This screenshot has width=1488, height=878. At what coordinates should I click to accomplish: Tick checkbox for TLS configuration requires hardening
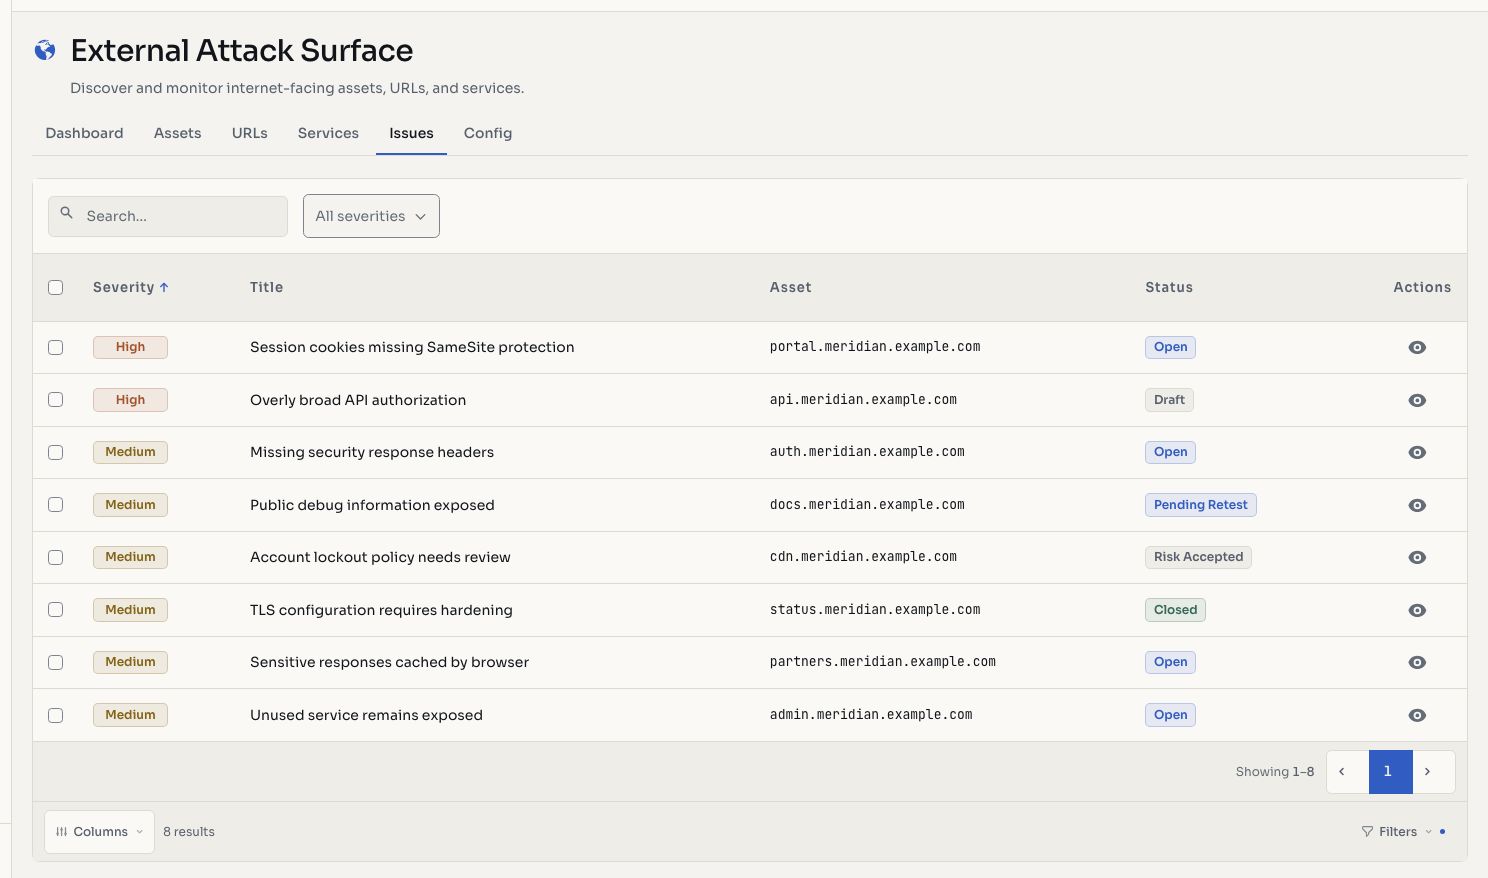(56, 610)
